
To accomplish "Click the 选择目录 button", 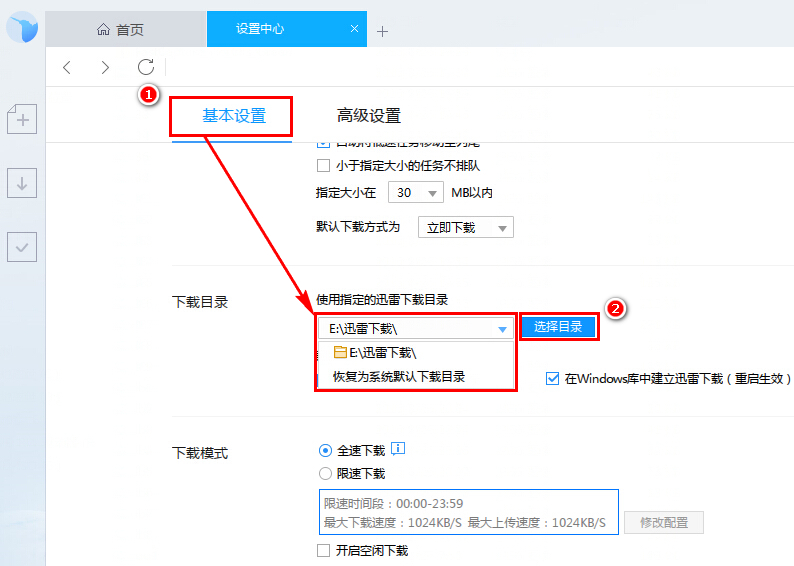I will click(x=558, y=327).
